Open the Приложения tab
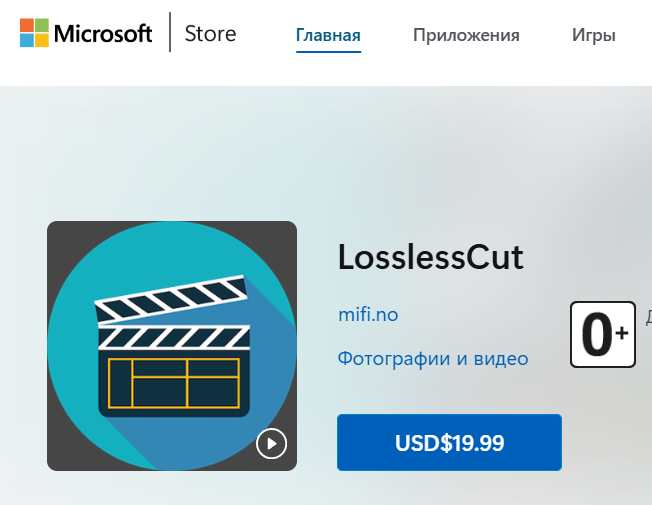The width and height of the screenshot is (652, 505). pos(466,35)
